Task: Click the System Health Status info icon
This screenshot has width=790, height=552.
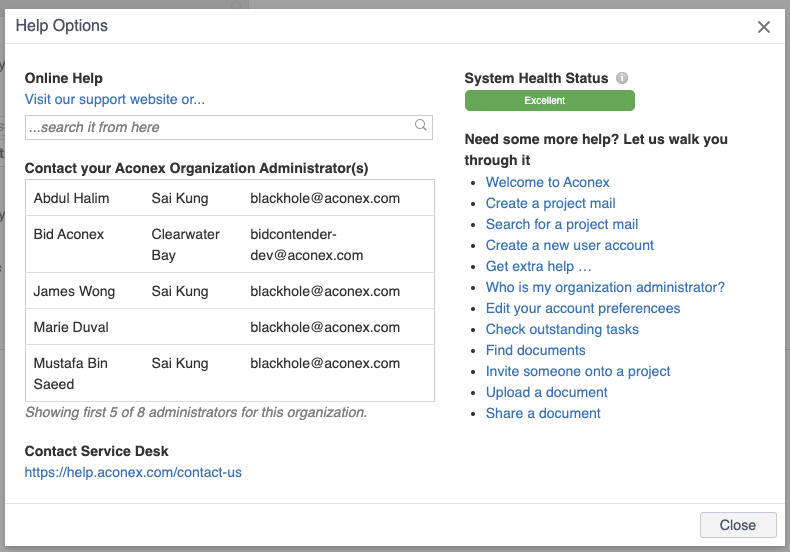Action: [x=622, y=78]
